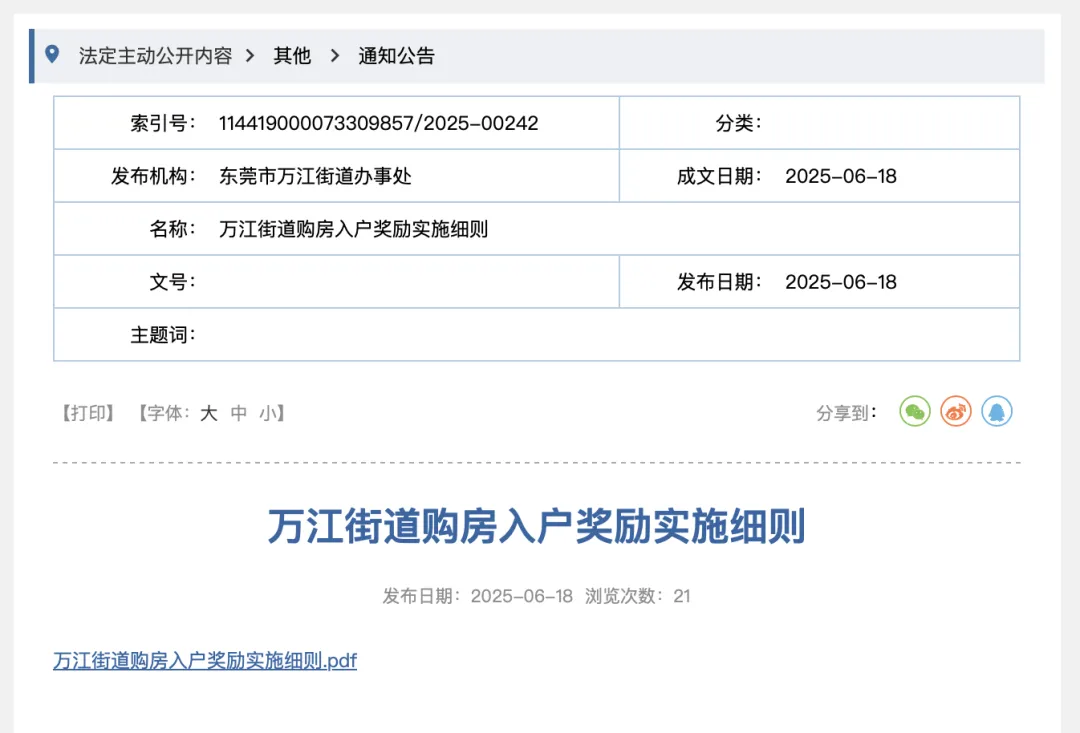Click the large blue article title heading
Screen dimensions: 1080x733
point(536,527)
